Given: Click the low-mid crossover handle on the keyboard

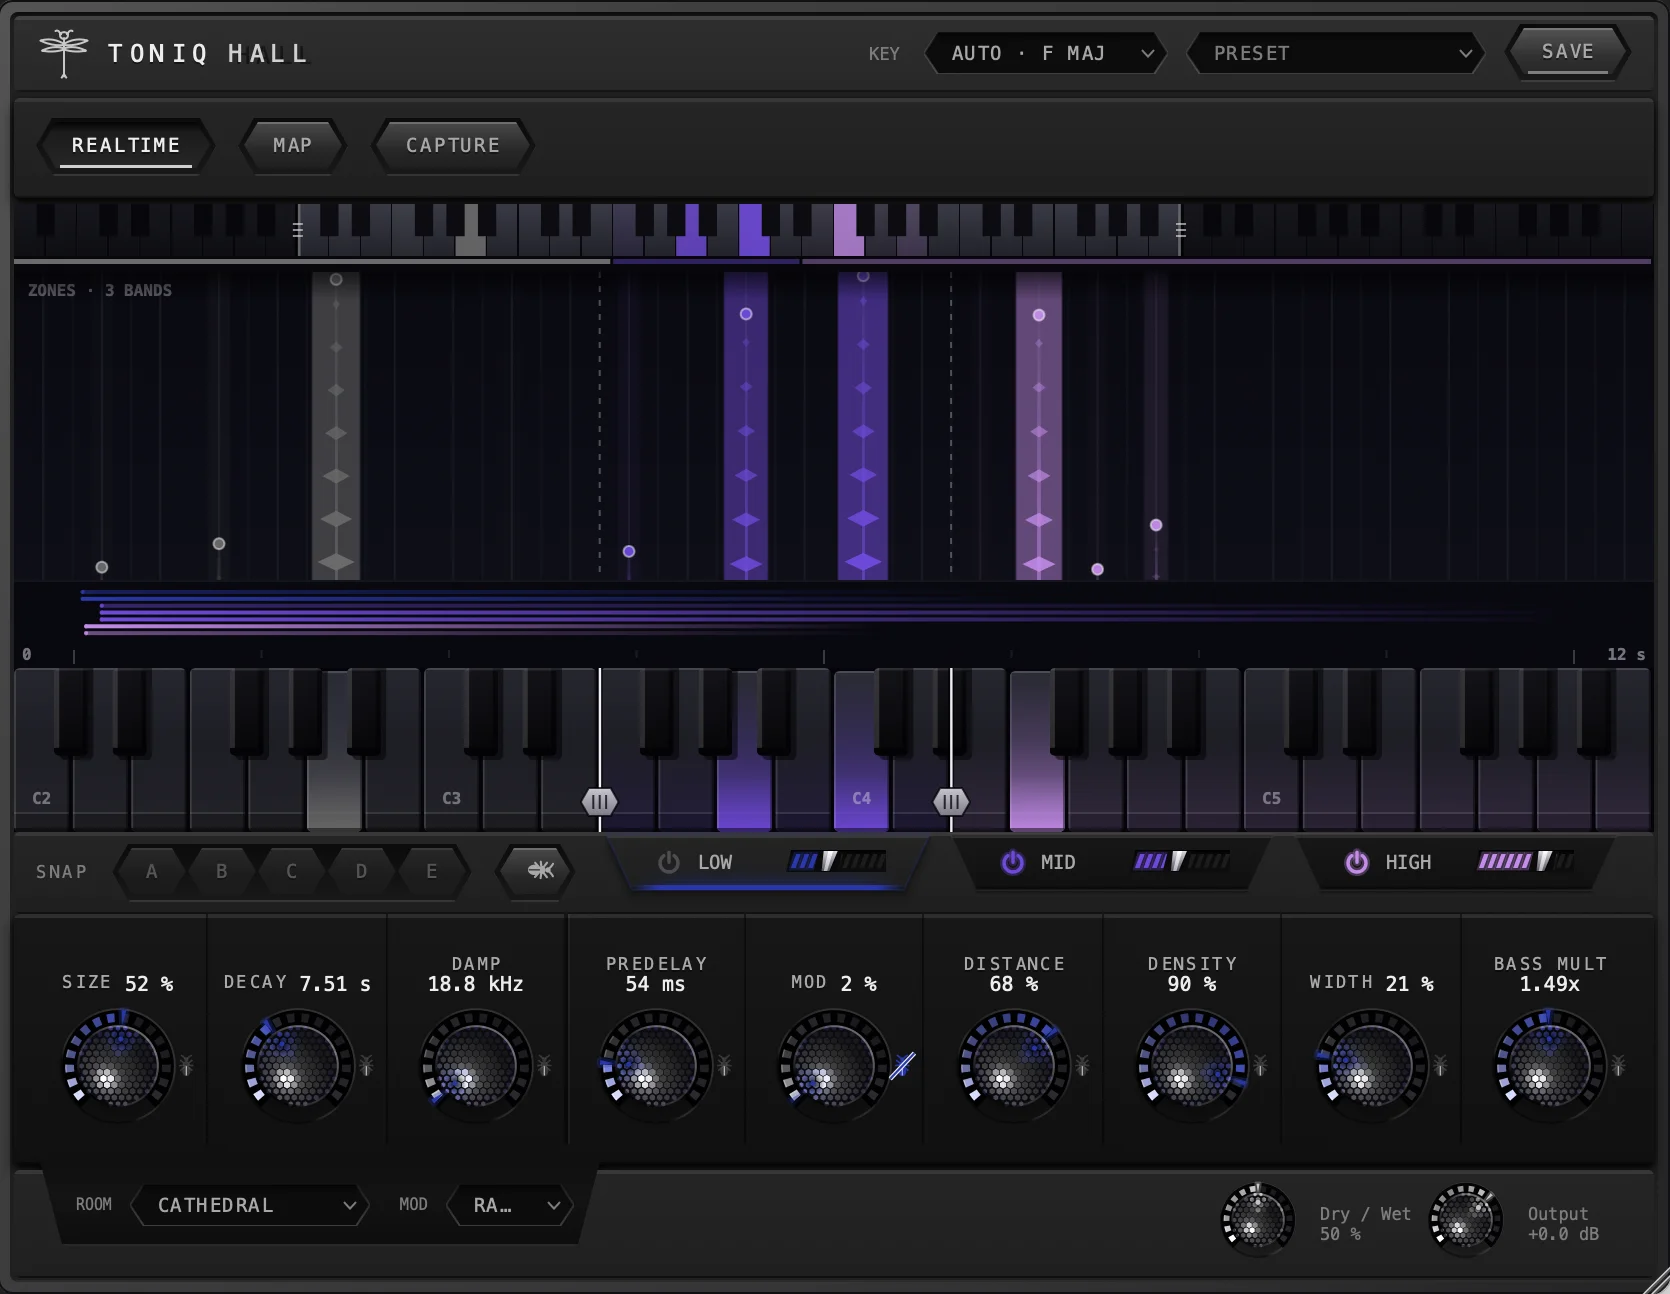Looking at the screenshot, I should coord(600,801).
